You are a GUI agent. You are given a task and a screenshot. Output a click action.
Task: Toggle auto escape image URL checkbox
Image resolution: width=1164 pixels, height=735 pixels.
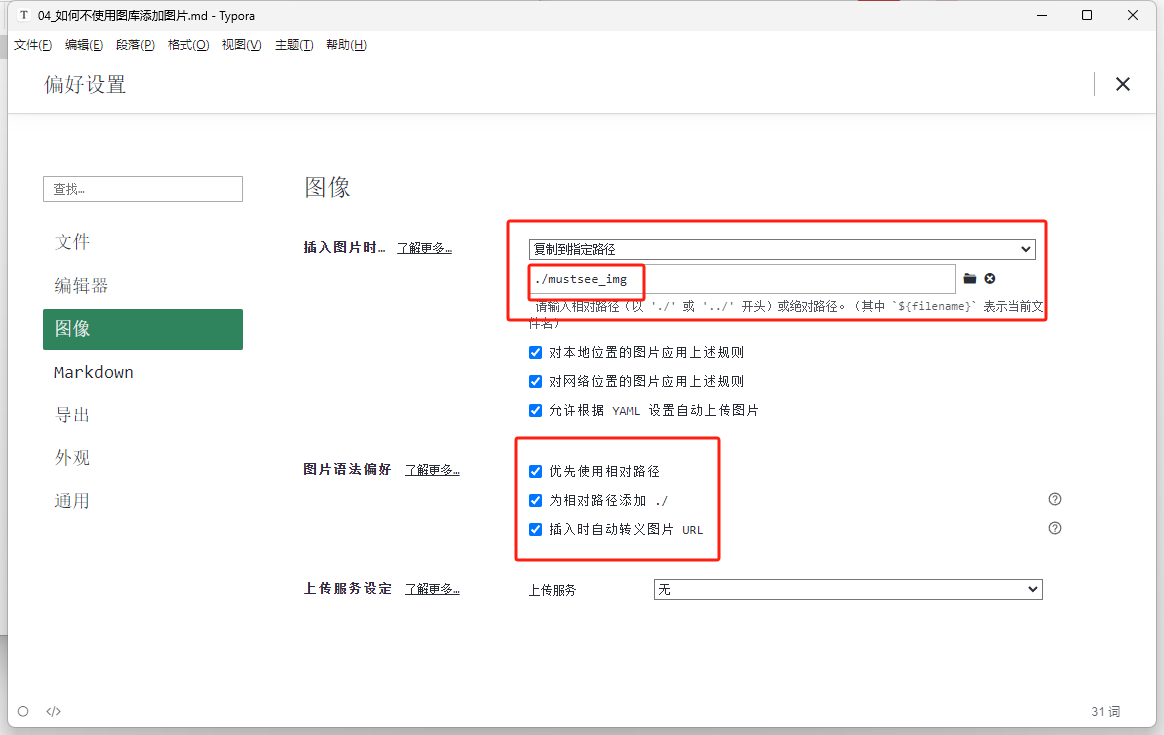coord(535,529)
